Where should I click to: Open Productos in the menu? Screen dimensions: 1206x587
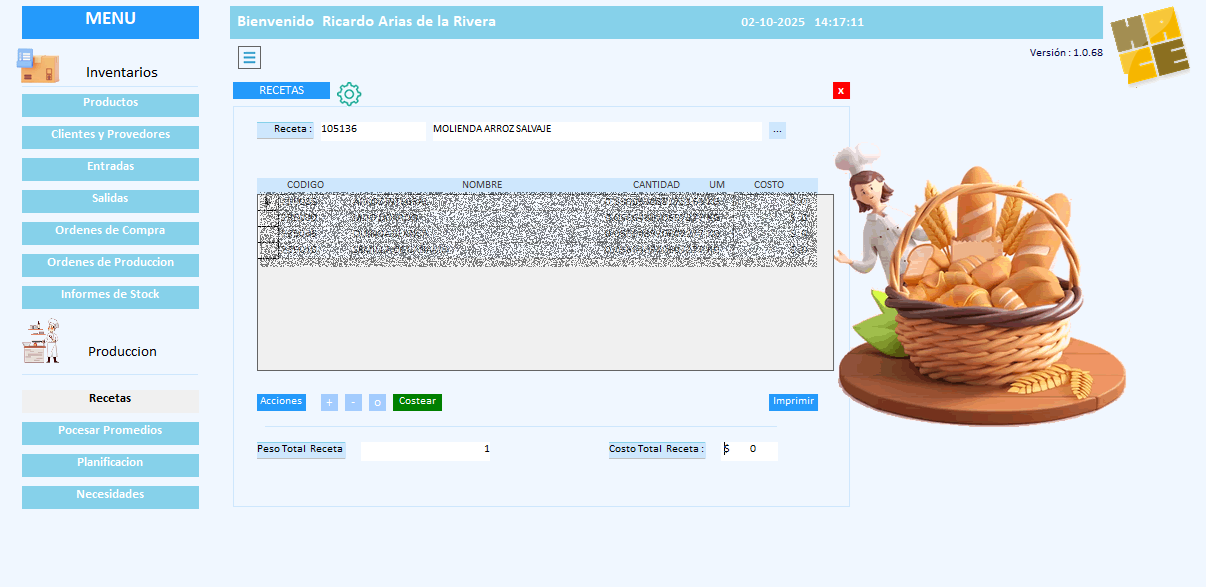110,104
